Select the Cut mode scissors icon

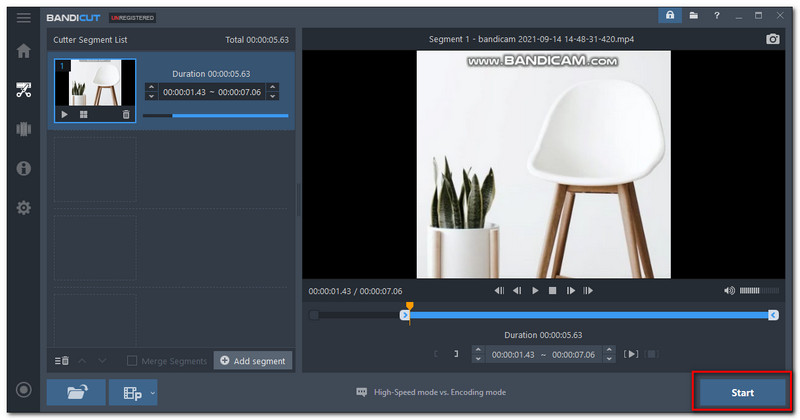[23, 90]
